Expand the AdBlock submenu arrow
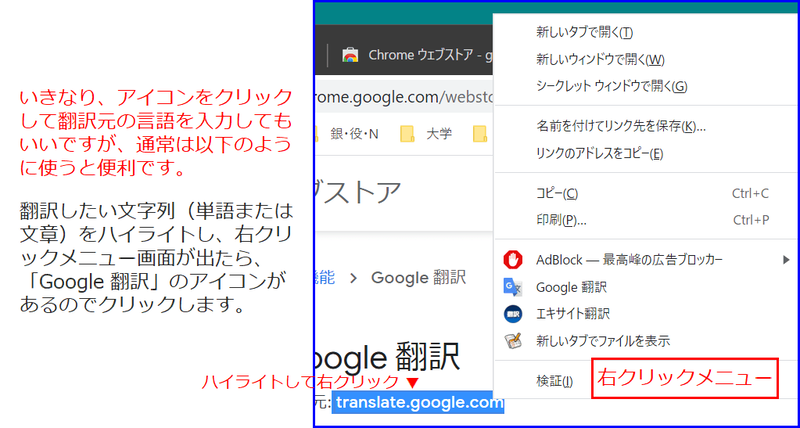 (786, 260)
